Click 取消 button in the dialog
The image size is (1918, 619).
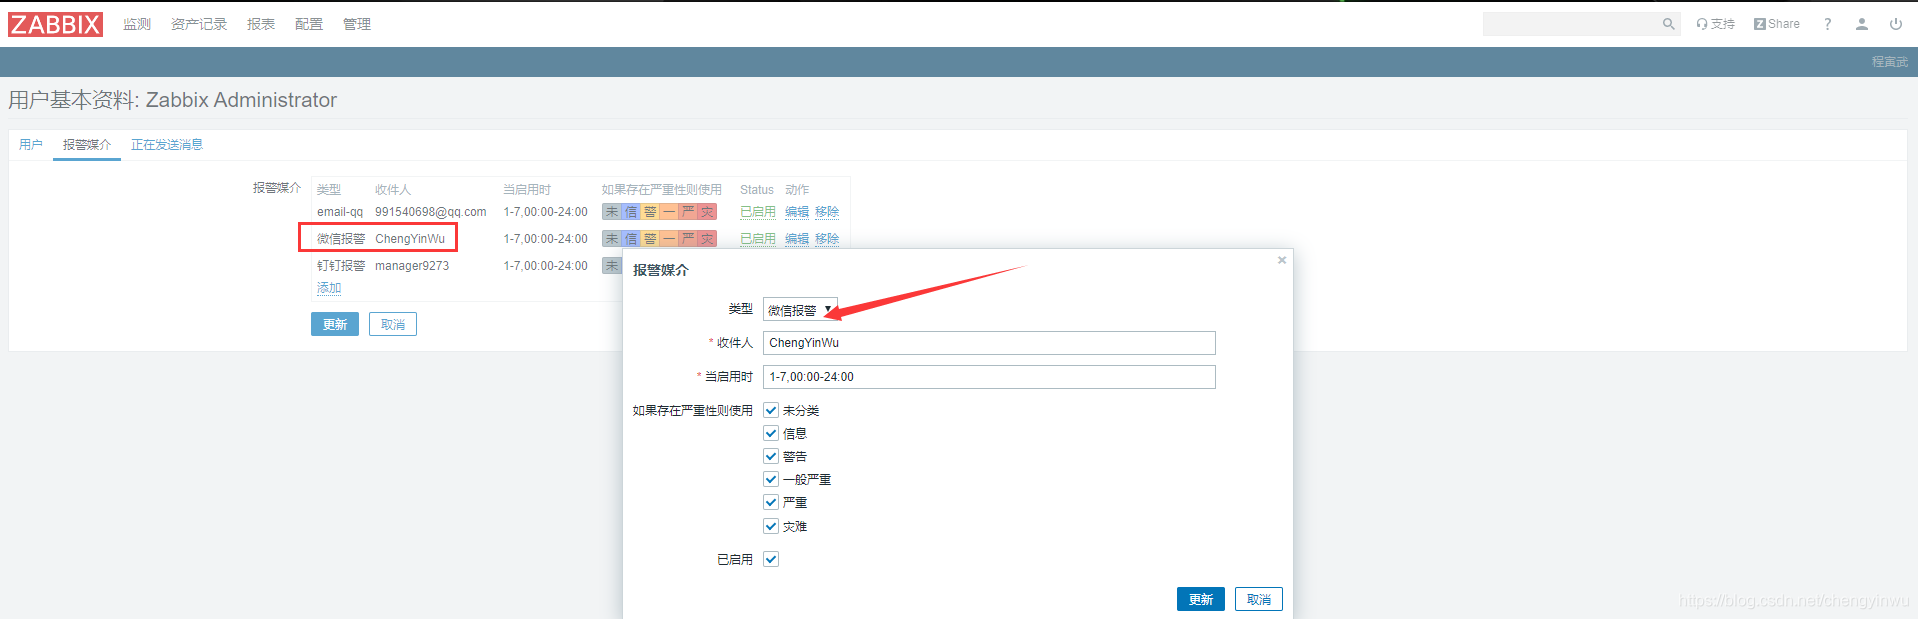click(1259, 599)
